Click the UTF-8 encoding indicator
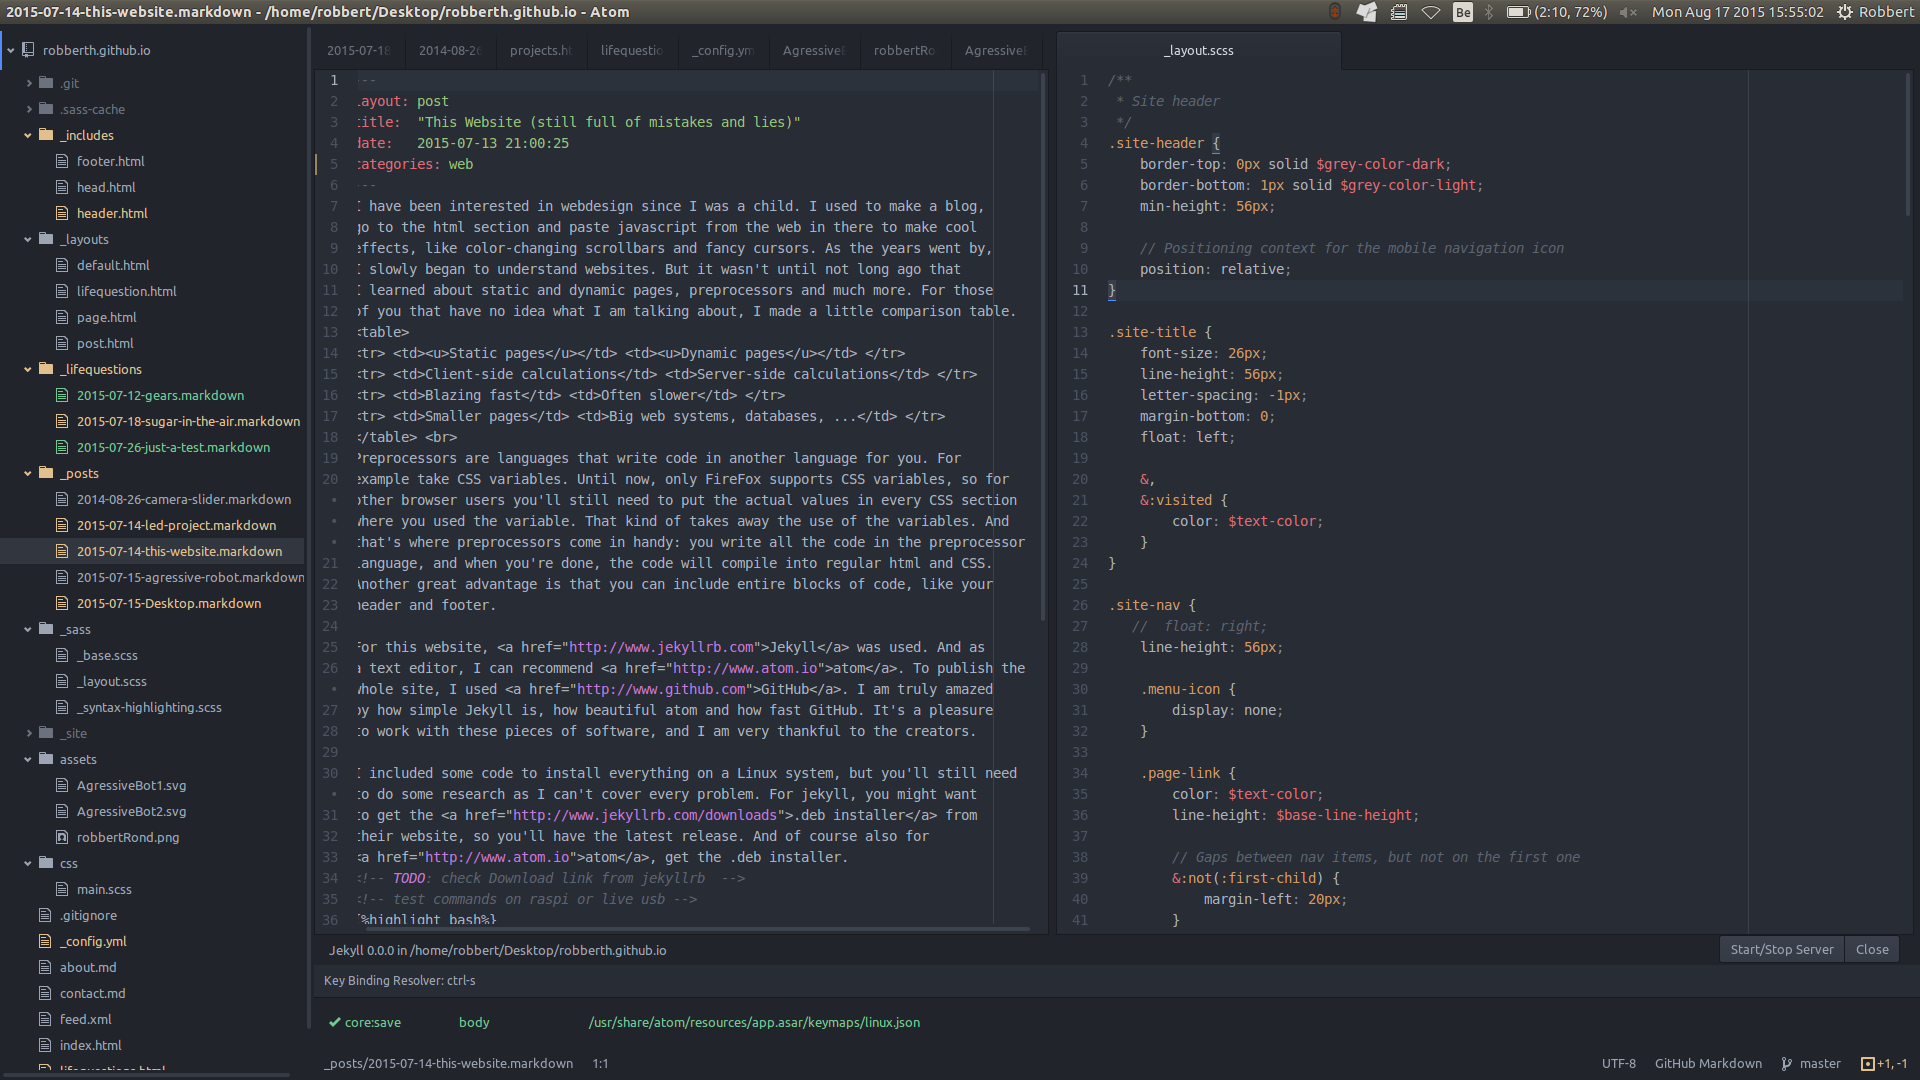 pyautogui.click(x=1619, y=1063)
